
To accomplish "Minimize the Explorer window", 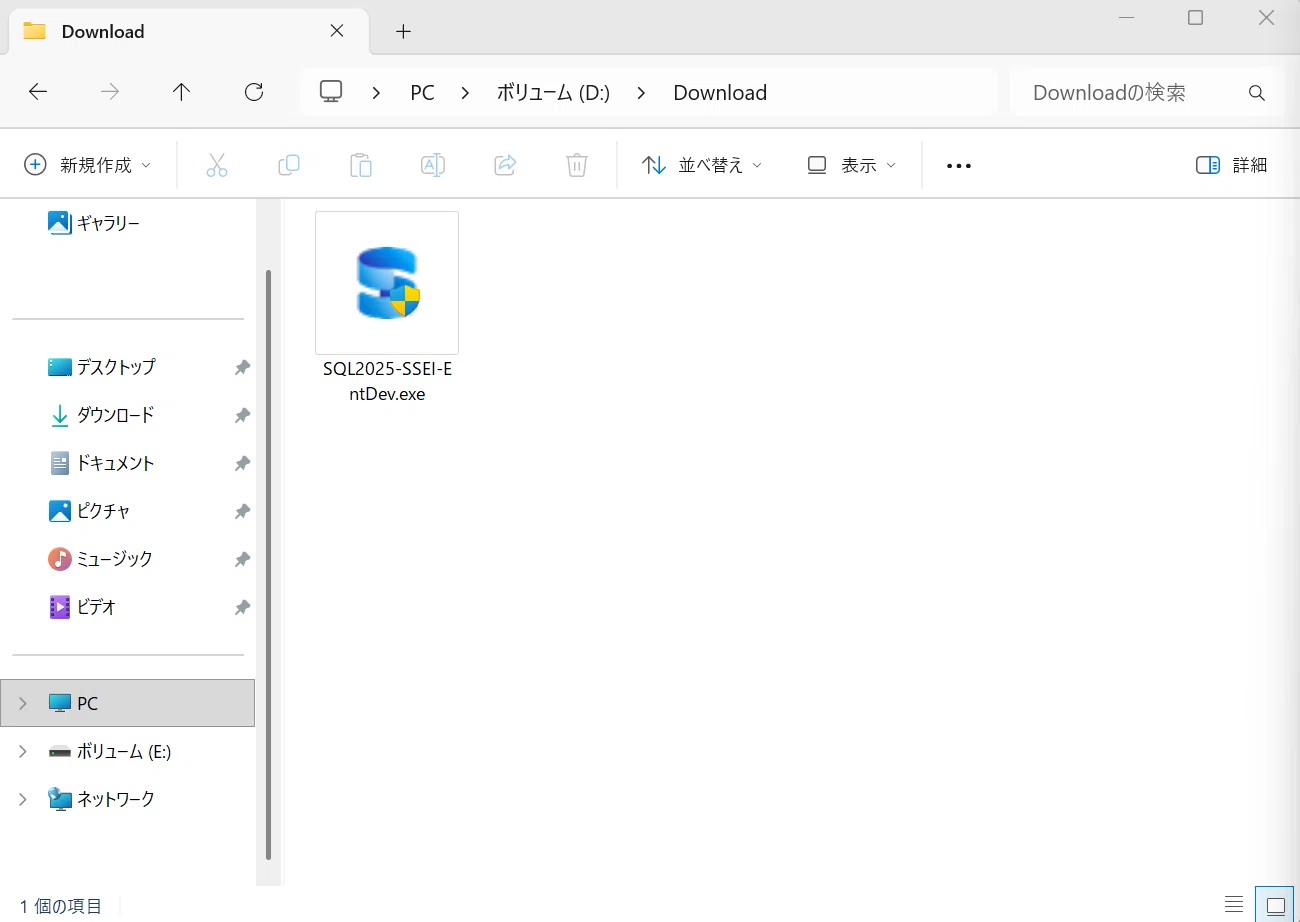I will coord(1127,18).
